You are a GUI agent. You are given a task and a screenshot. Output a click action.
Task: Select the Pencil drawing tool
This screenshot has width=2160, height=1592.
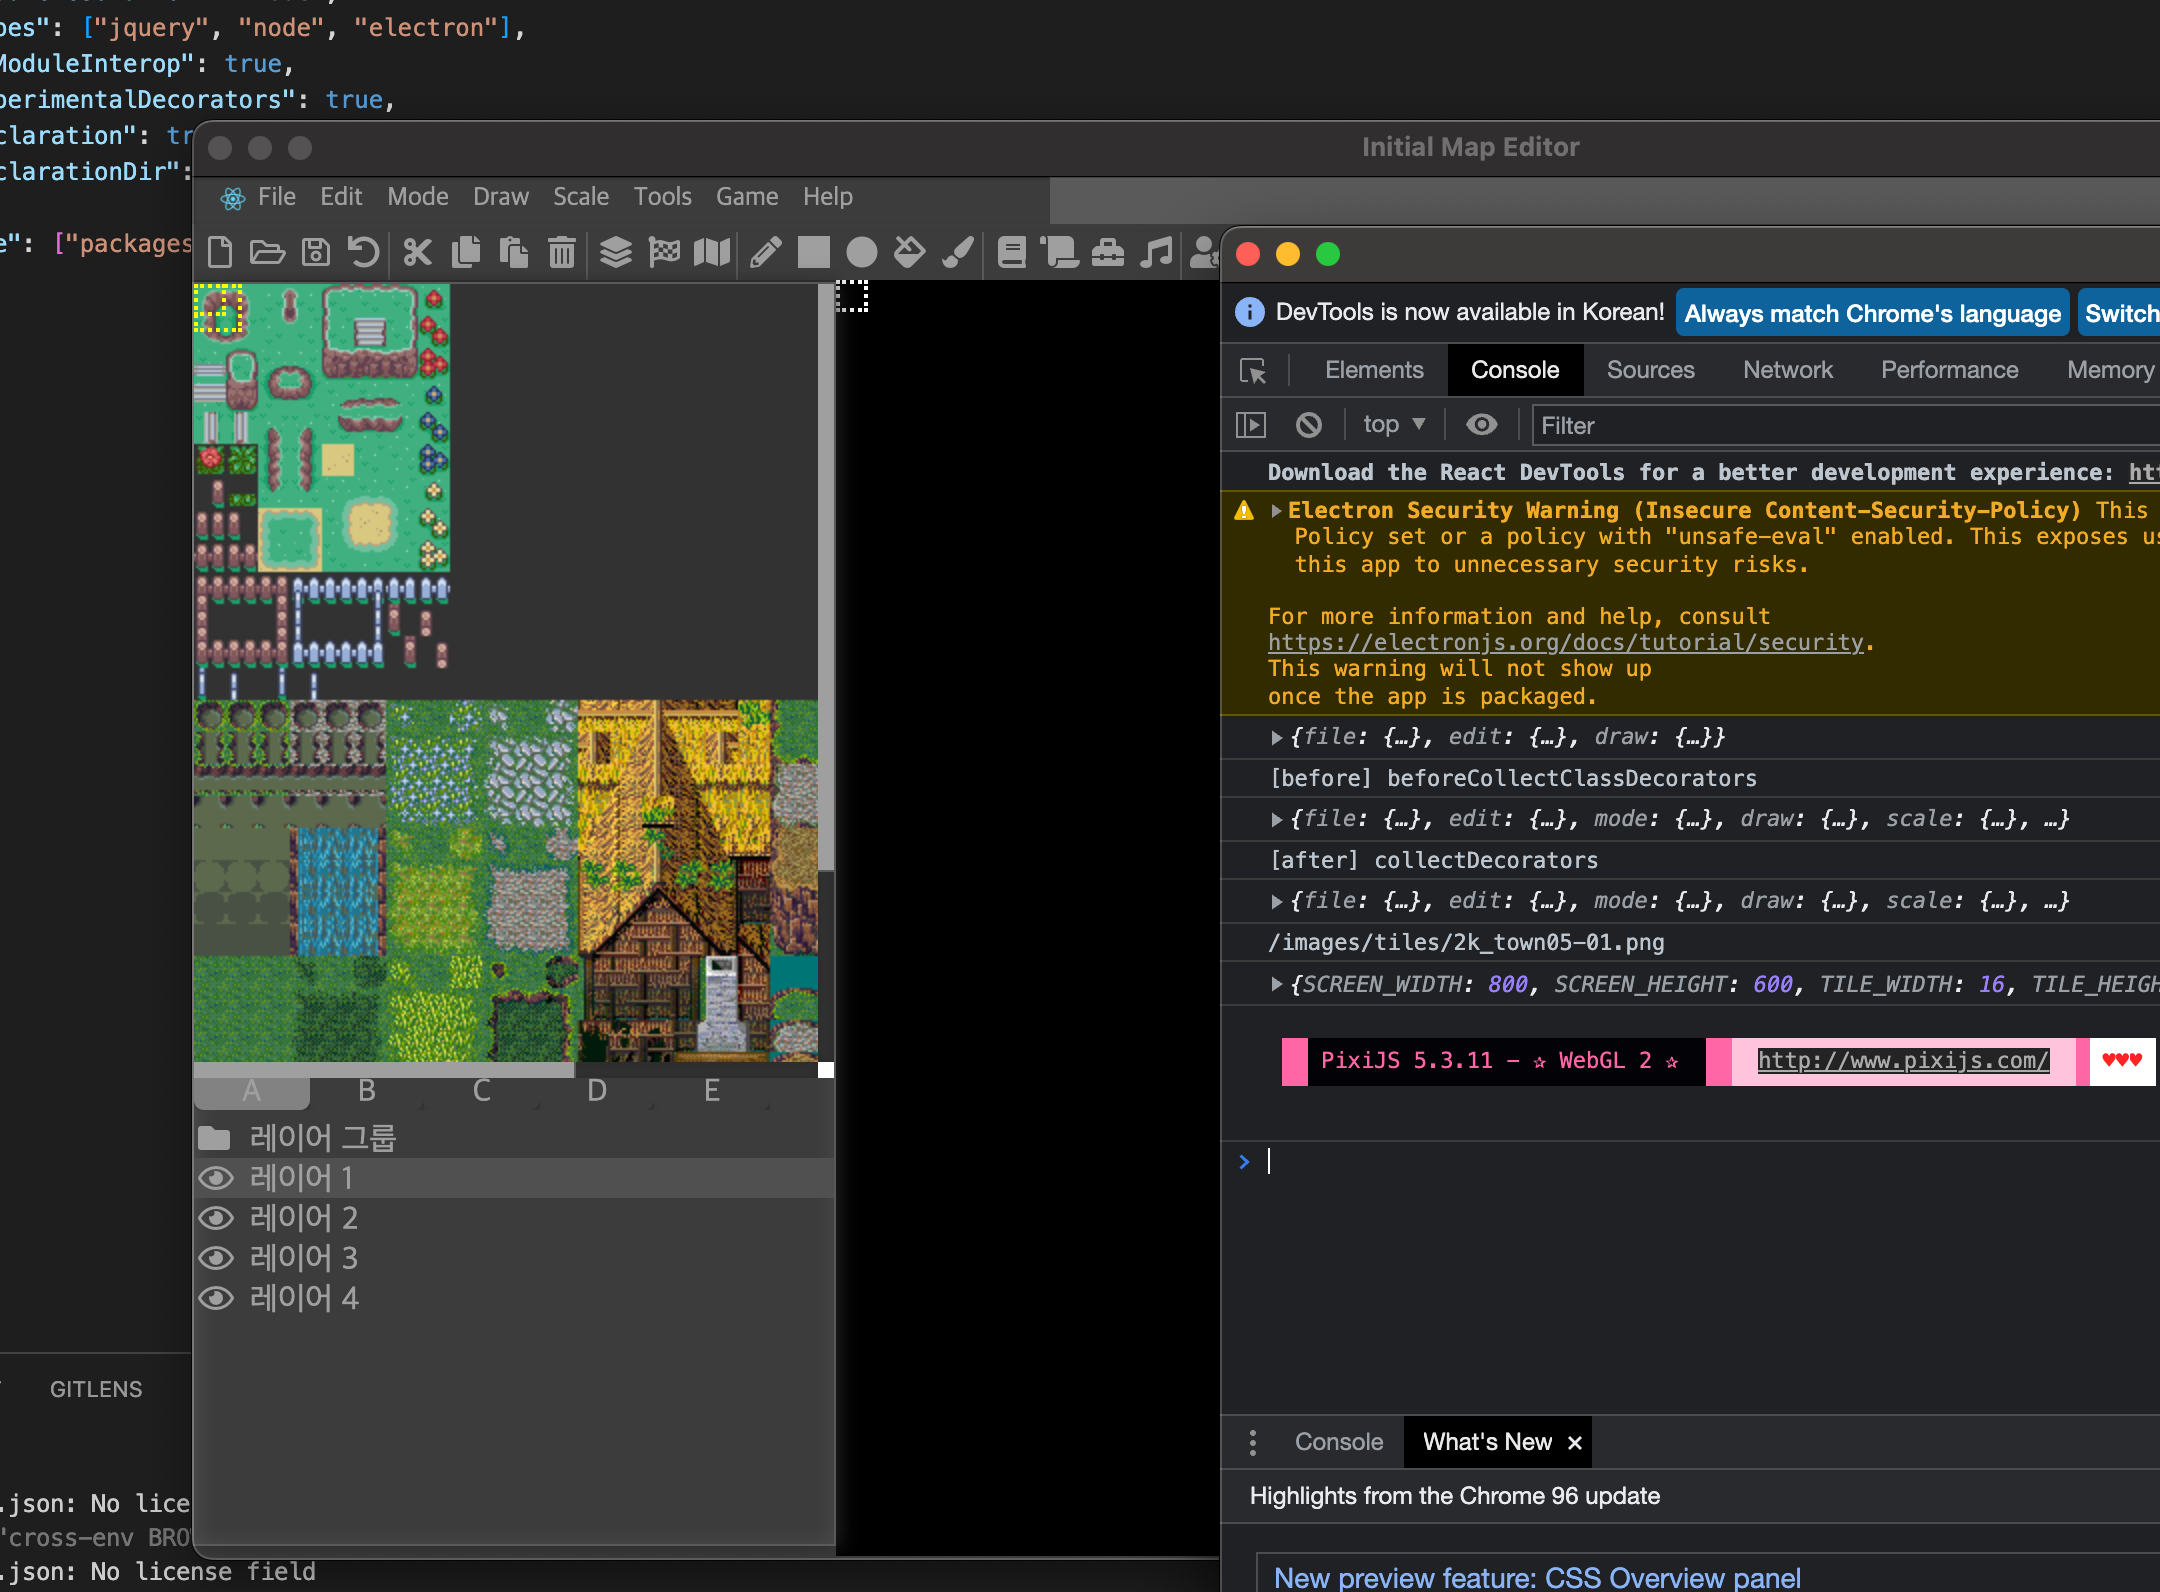pyautogui.click(x=765, y=252)
